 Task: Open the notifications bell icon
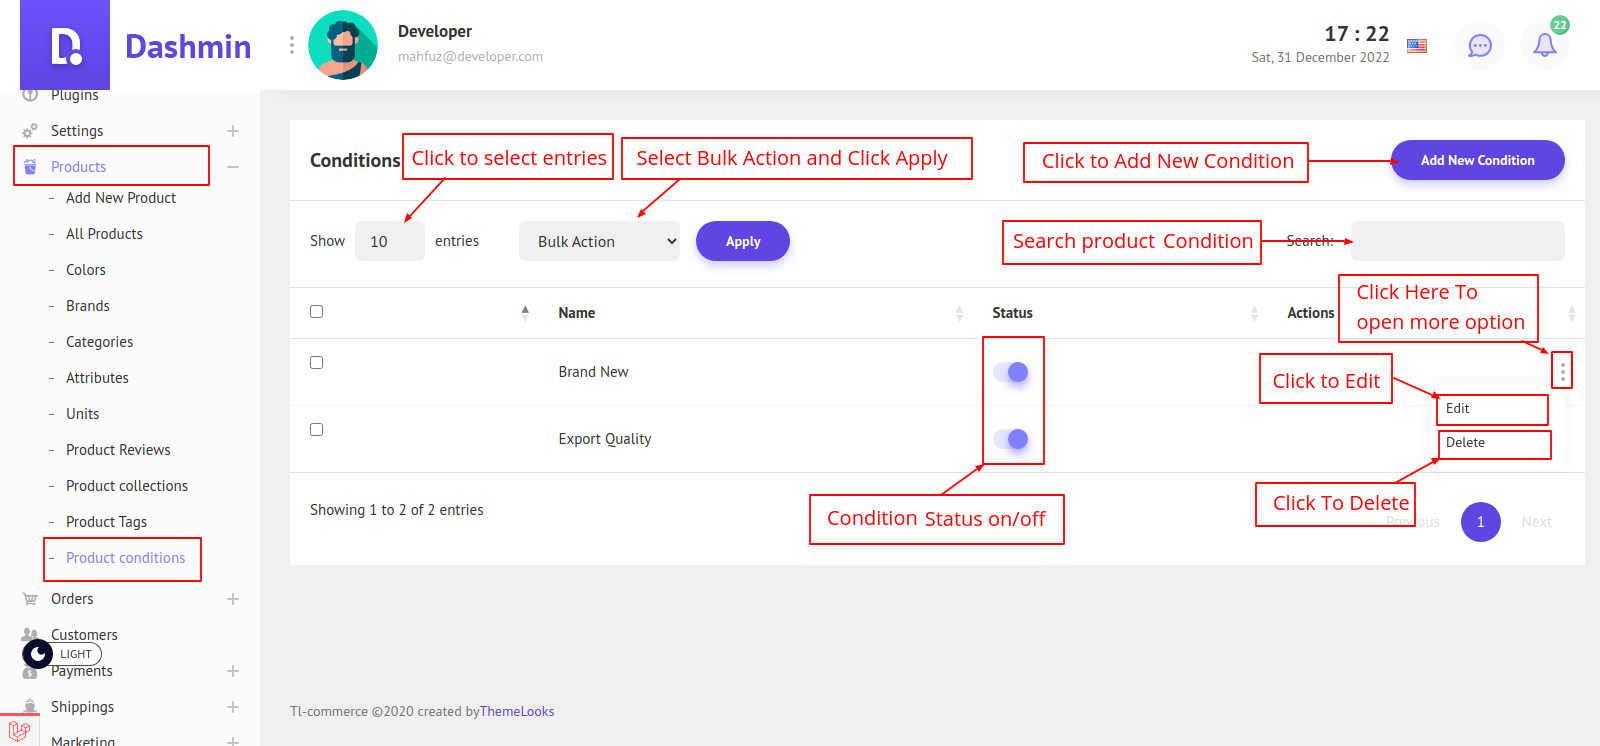pyautogui.click(x=1544, y=45)
